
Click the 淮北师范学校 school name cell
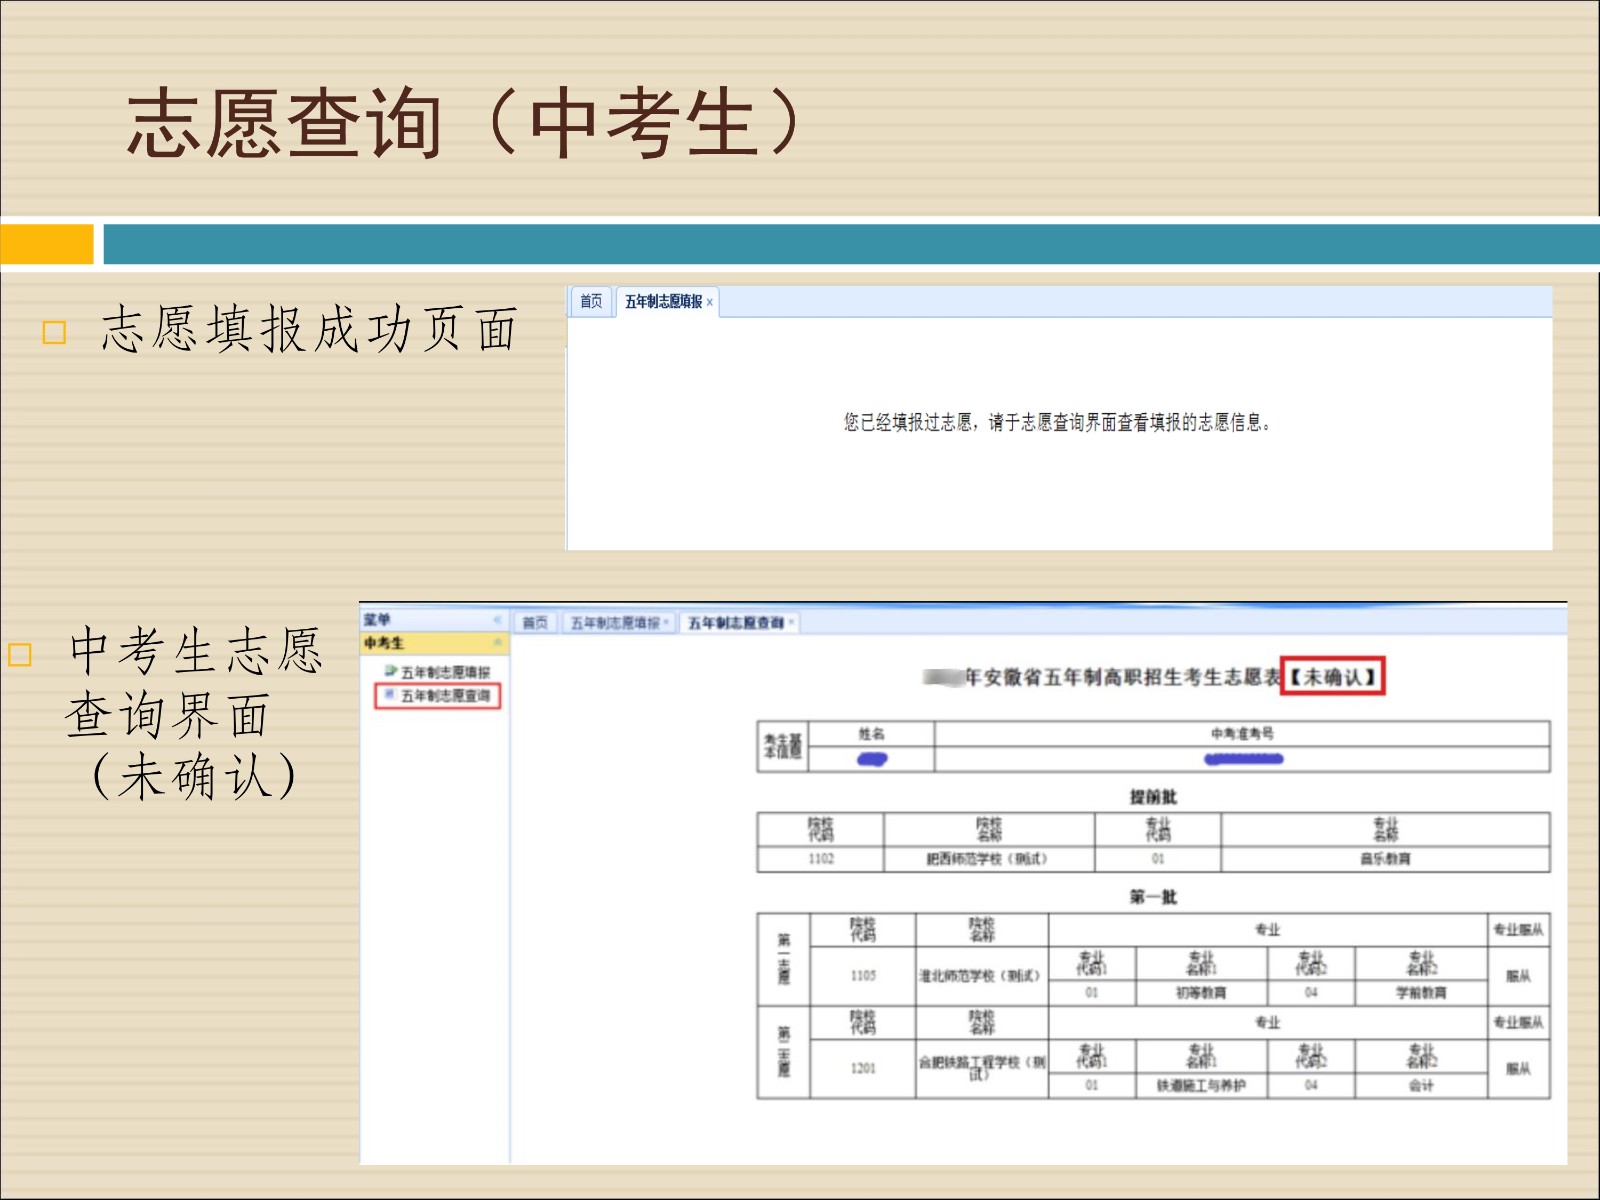click(x=980, y=976)
